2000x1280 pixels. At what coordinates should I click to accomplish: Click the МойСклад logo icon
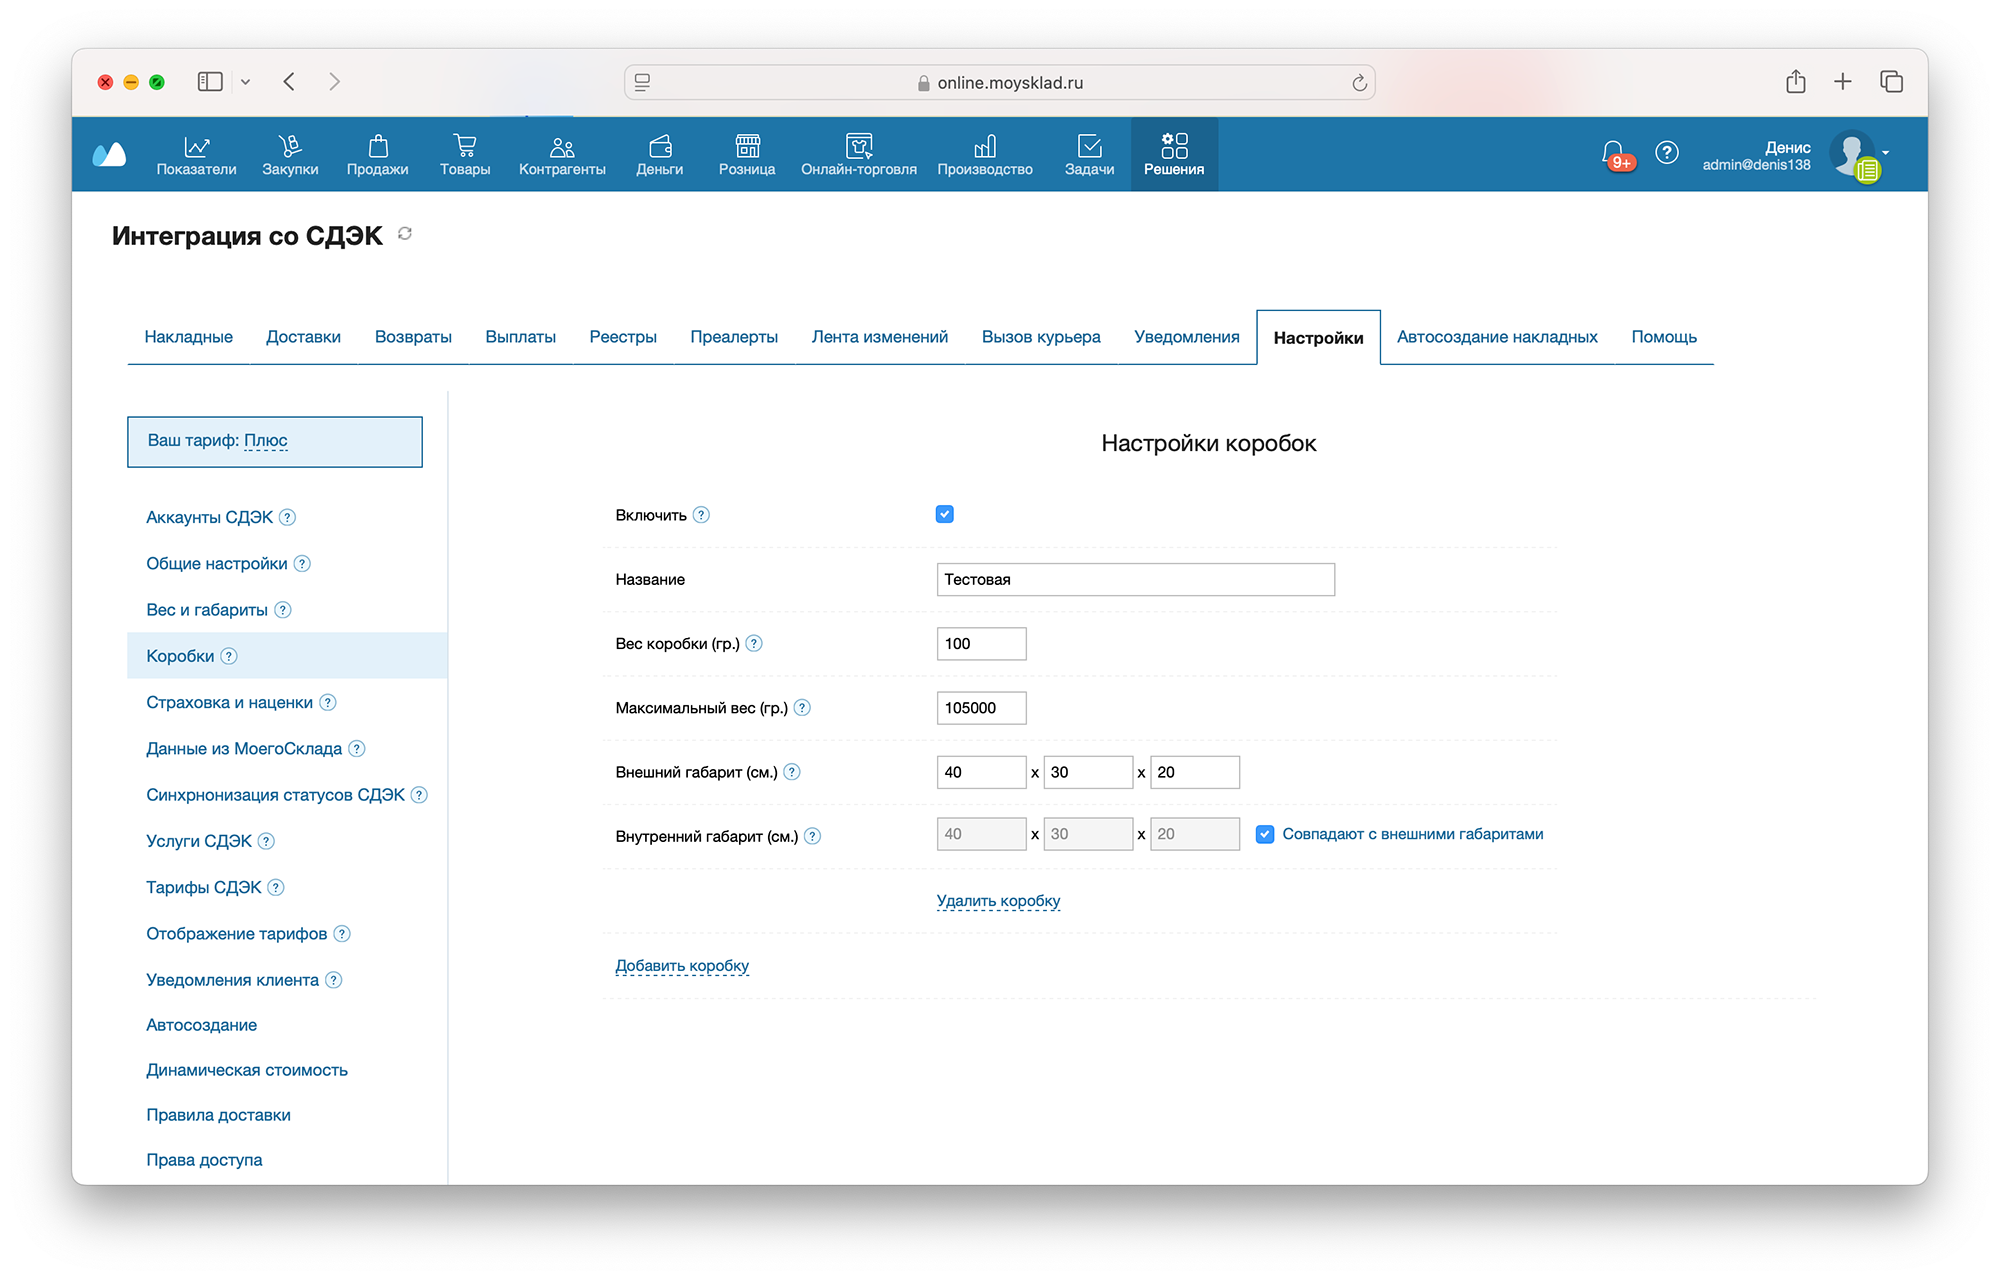[x=110, y=154]
